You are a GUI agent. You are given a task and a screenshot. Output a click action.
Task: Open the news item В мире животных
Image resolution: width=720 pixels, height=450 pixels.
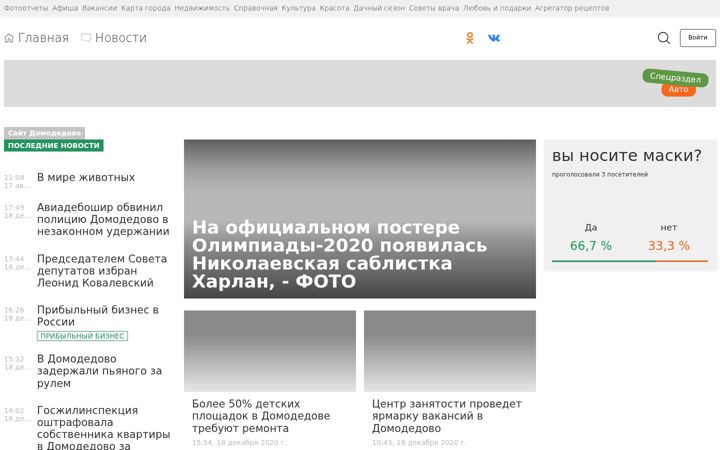tap(86, 177)
